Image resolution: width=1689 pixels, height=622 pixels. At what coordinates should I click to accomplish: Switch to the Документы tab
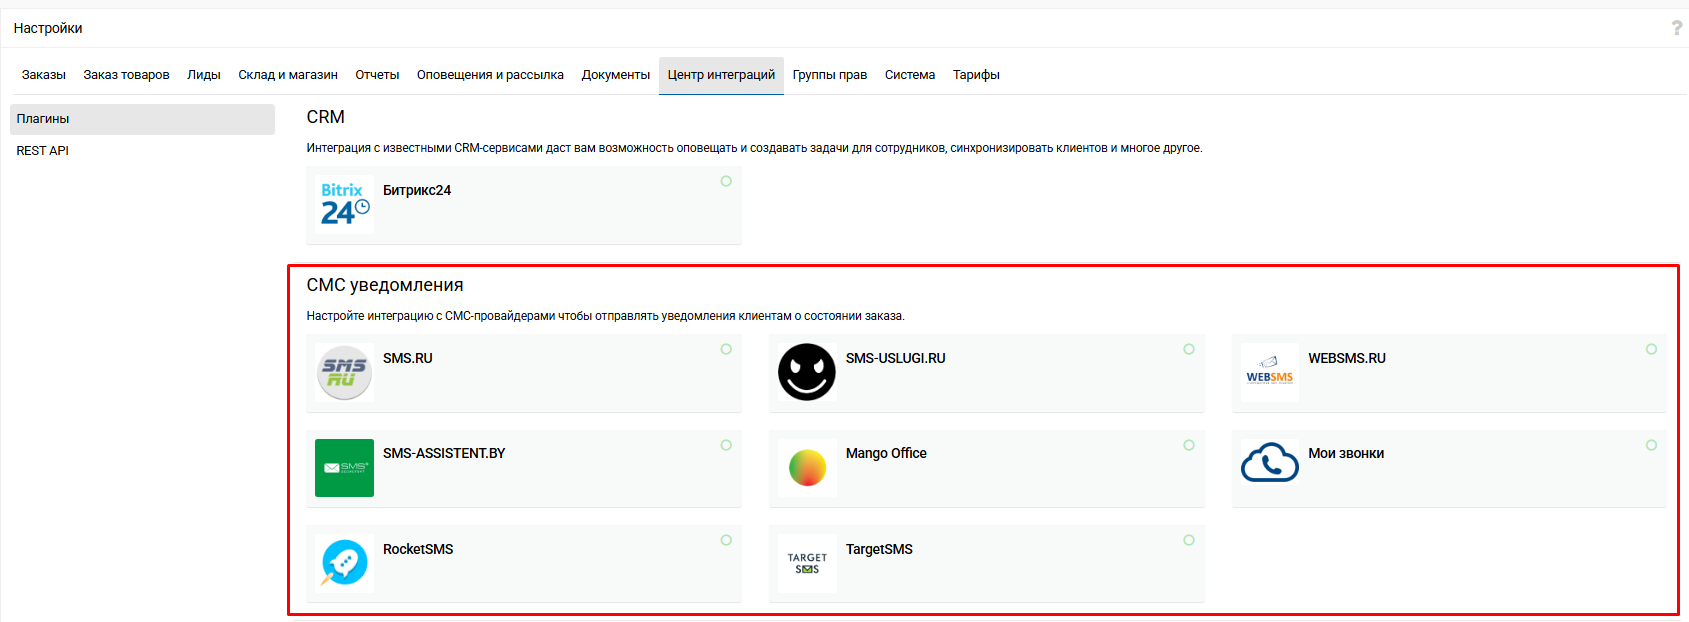point(616,75)
